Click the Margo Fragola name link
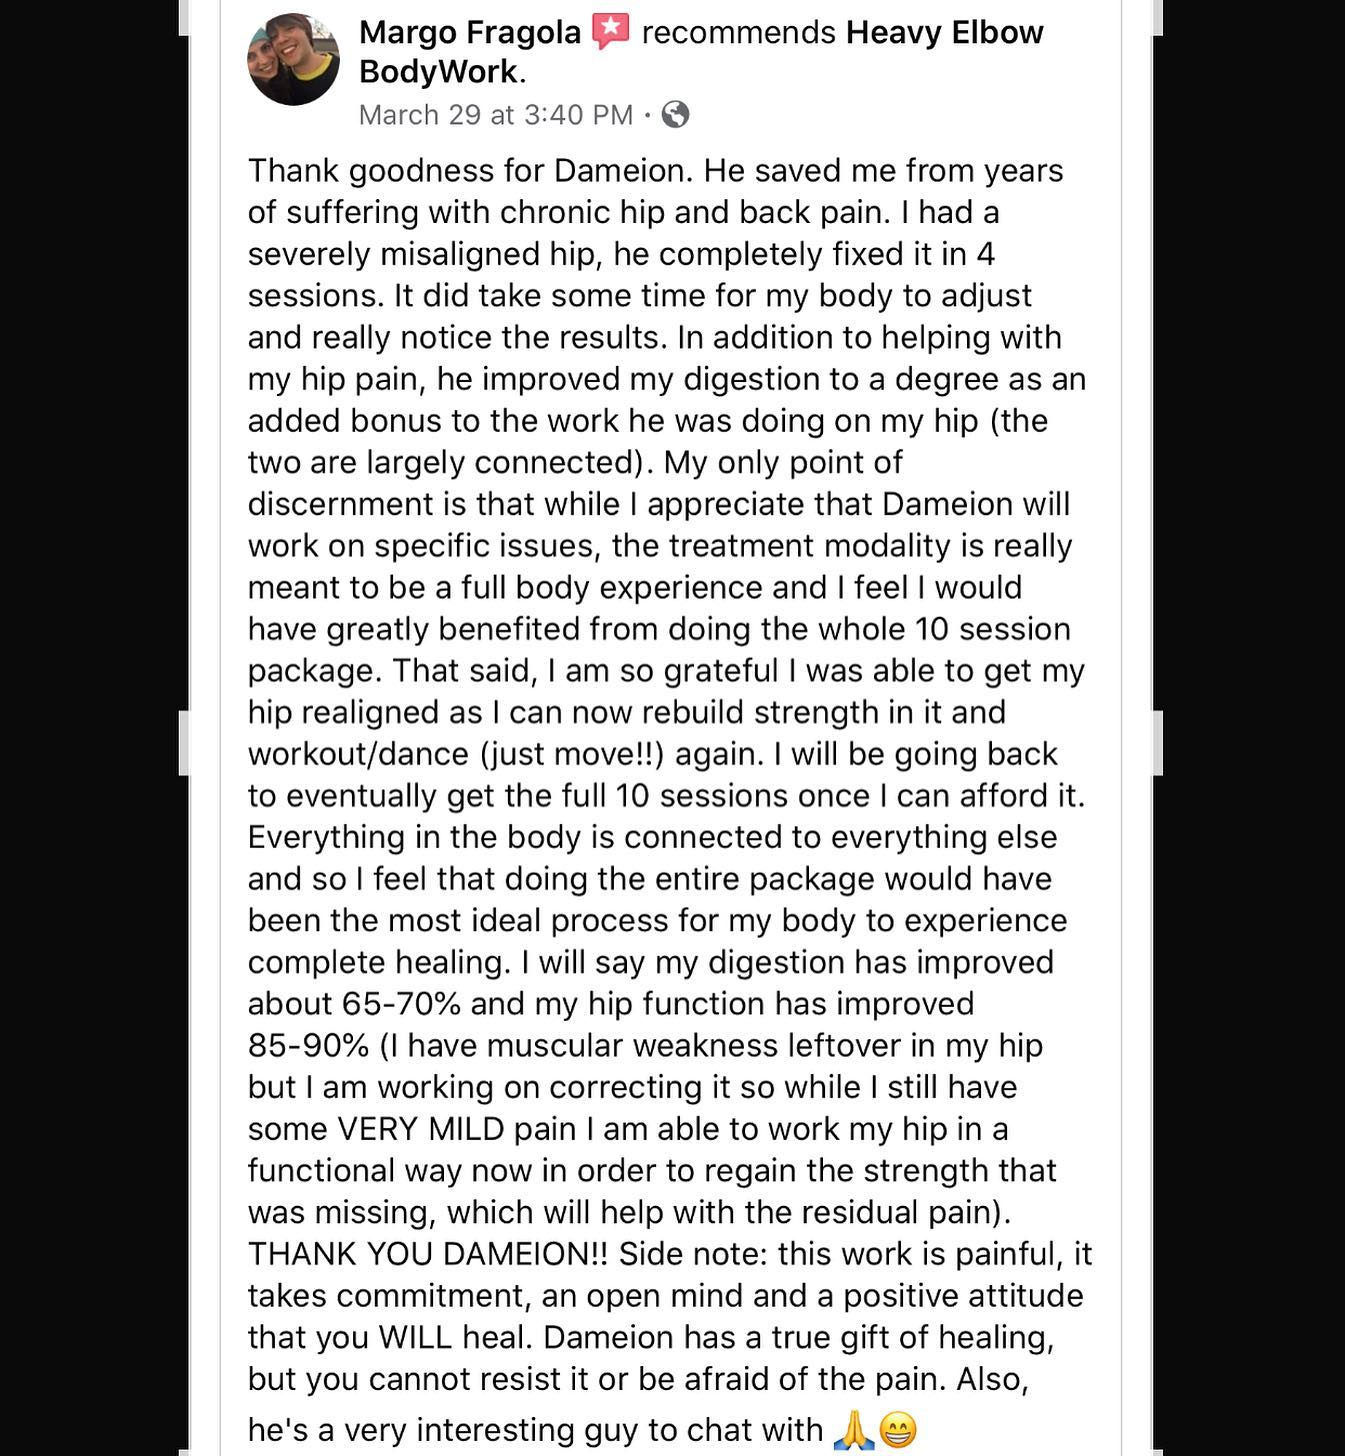This screenshot has width=1345, height=1456. 469,32
